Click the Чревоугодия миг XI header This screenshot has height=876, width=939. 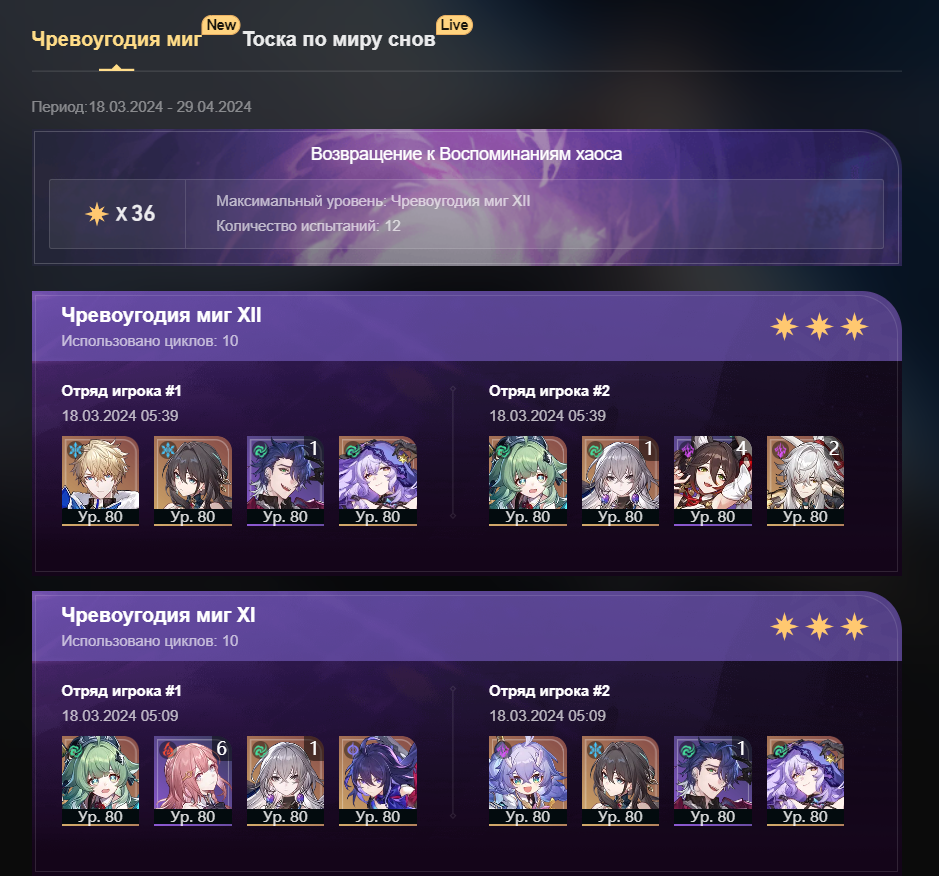click(159, 615)
